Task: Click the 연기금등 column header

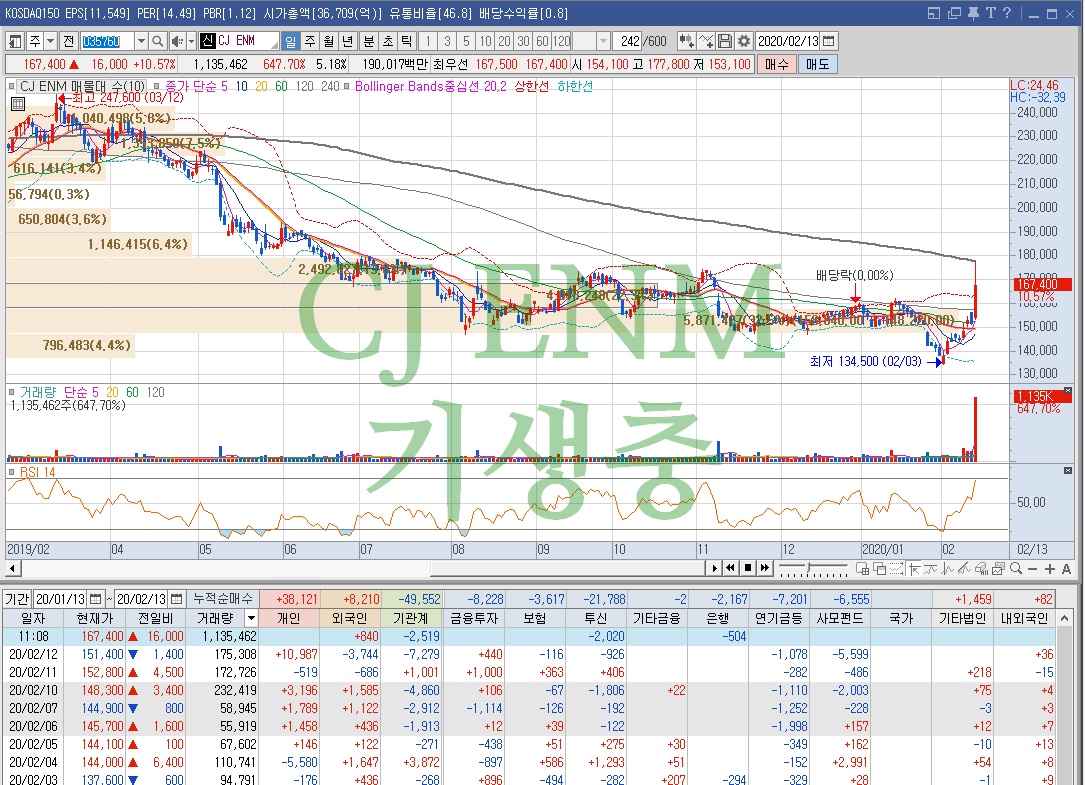Action: click(x=779, y=618)
